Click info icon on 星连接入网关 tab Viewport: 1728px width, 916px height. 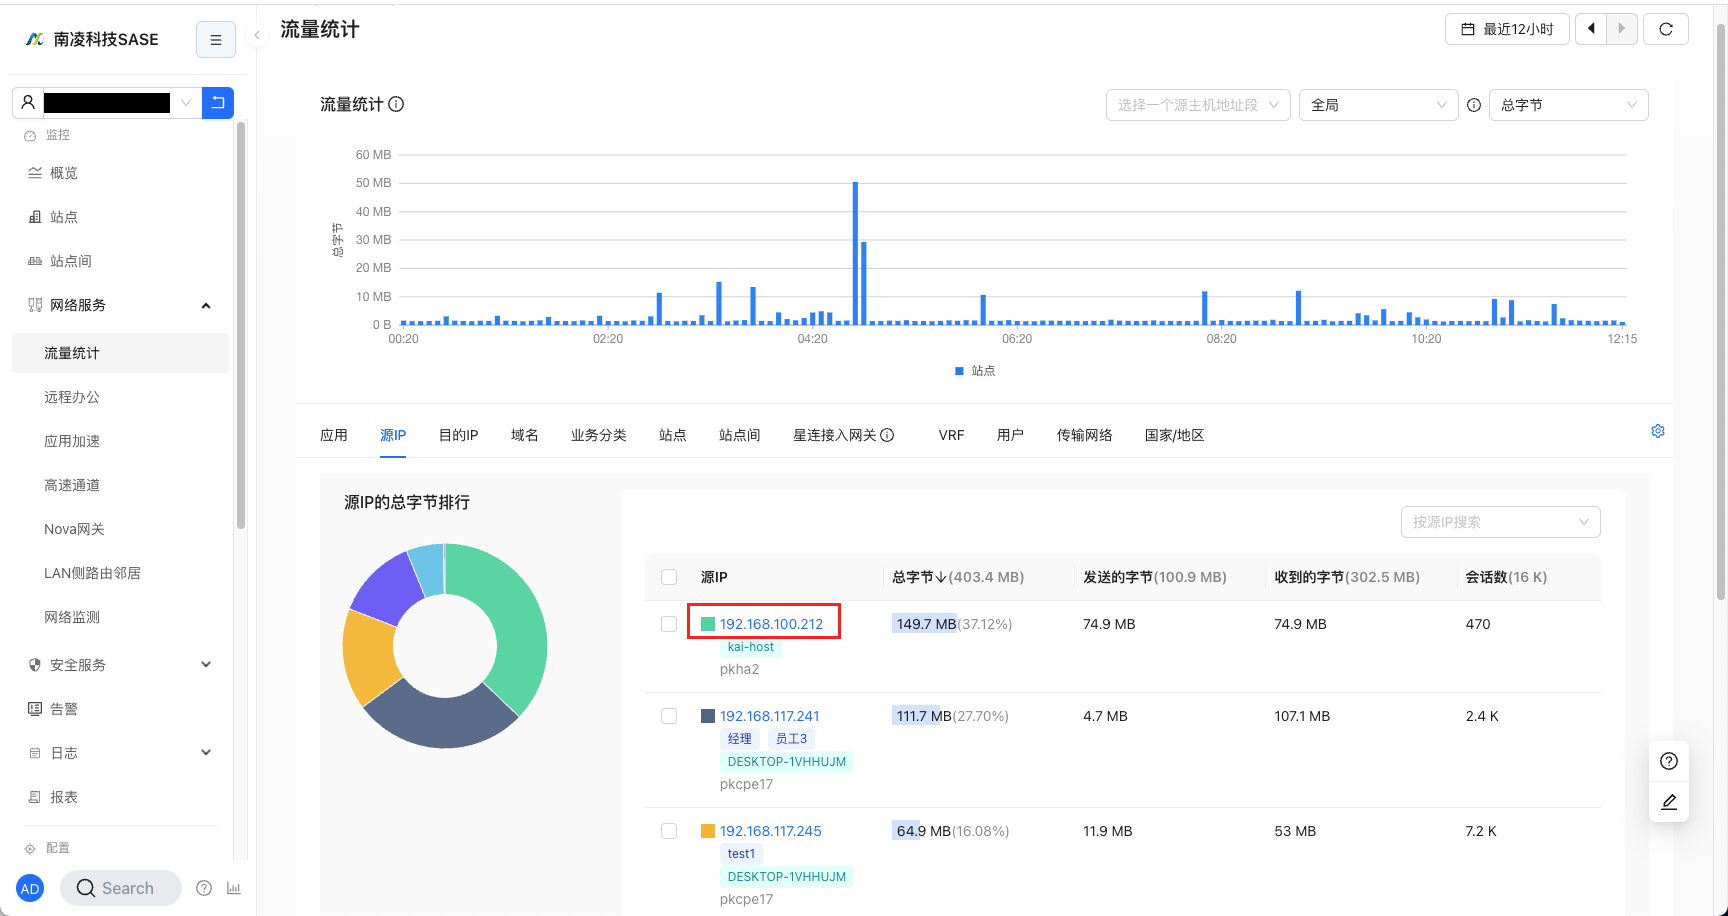(887, 435)
